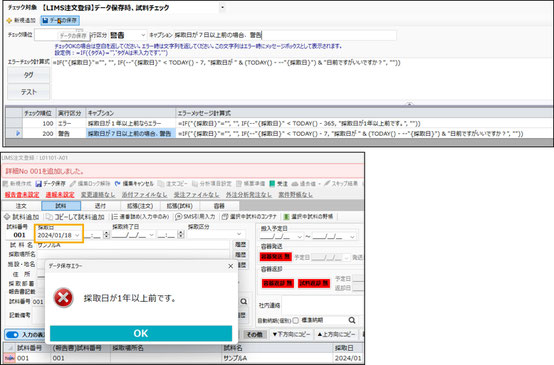Viewport: 554px width, 365px height.
Task: Open the チェック対象 dropdown arrow
Action: [222, 7]
